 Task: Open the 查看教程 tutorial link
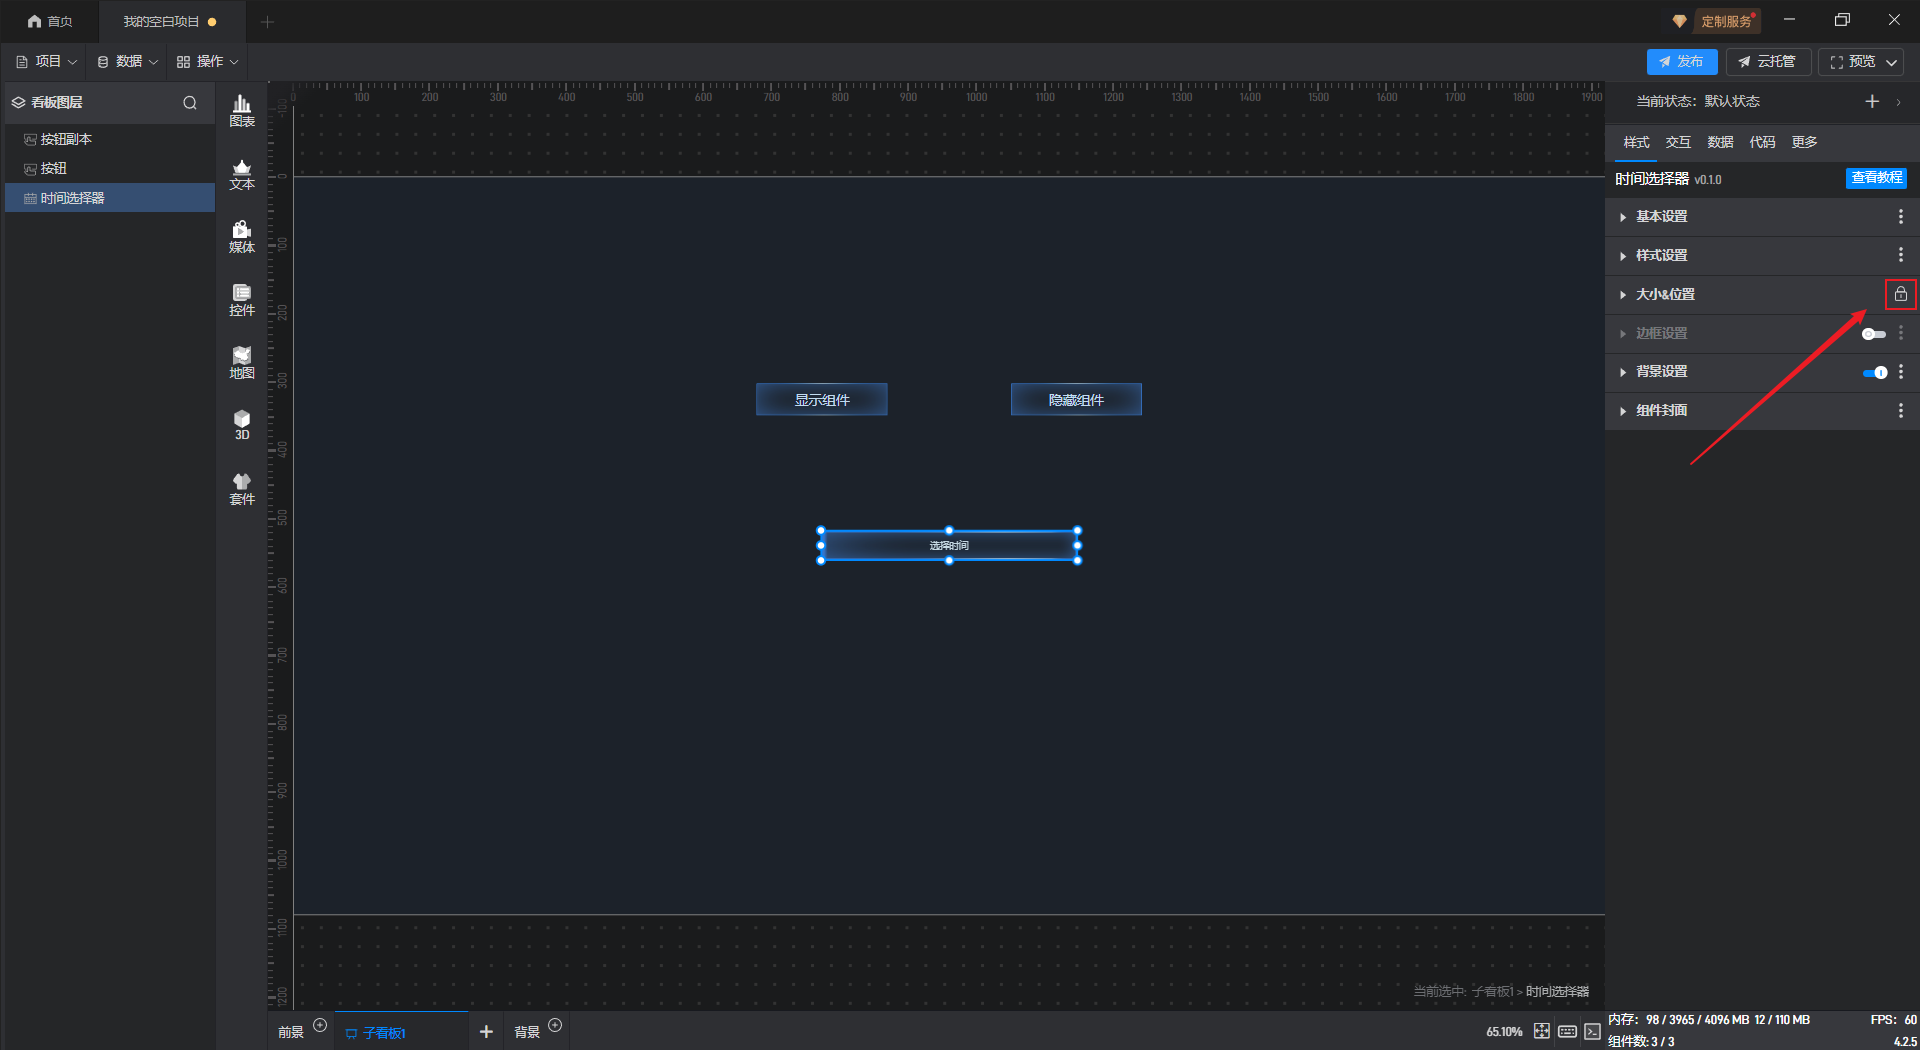click(x=1876, y=178)
